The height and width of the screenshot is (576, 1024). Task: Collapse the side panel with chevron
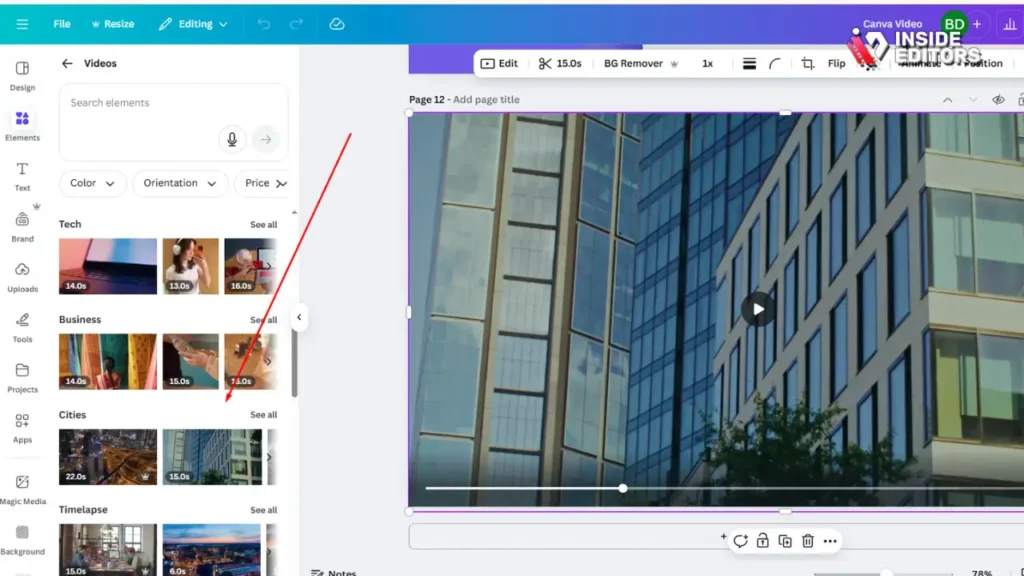(299, 317)
